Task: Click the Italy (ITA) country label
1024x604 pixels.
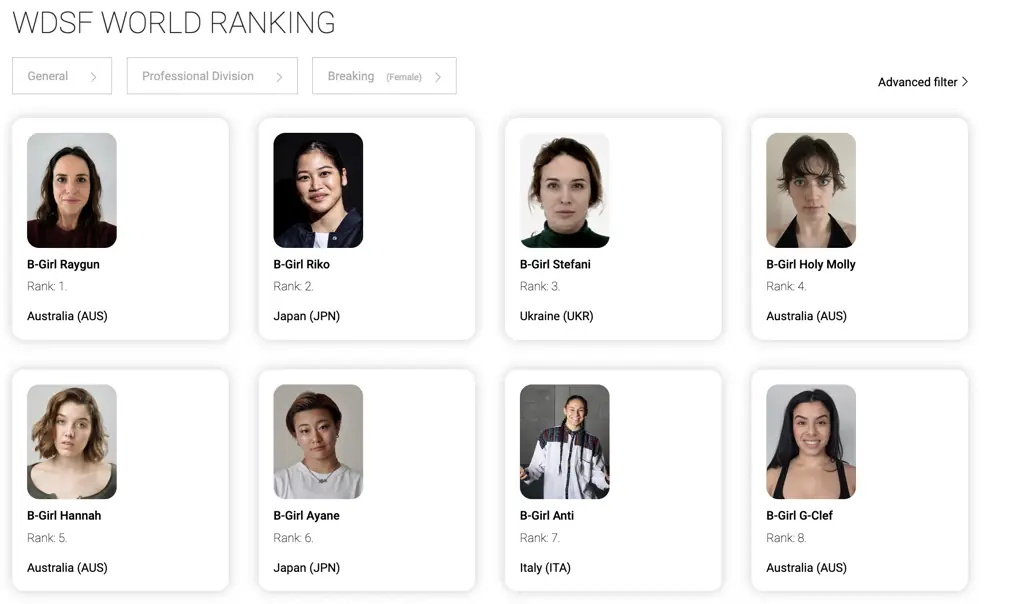Action: pyautogui.click(x=547, y=567)
